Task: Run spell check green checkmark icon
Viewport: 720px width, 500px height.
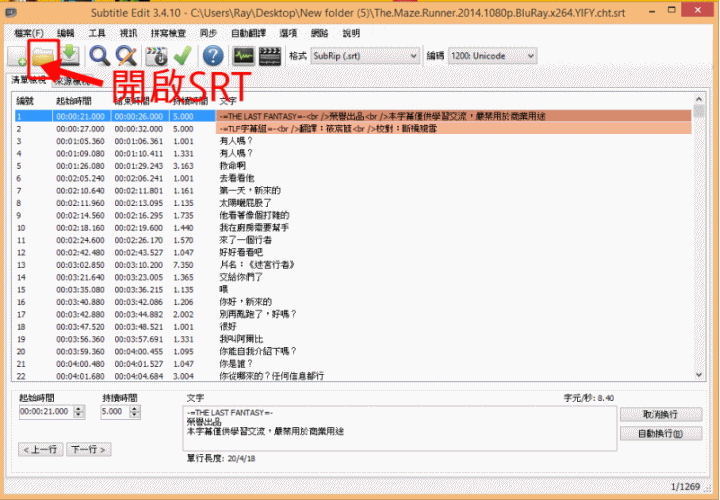Action: [x=182, y=56]
